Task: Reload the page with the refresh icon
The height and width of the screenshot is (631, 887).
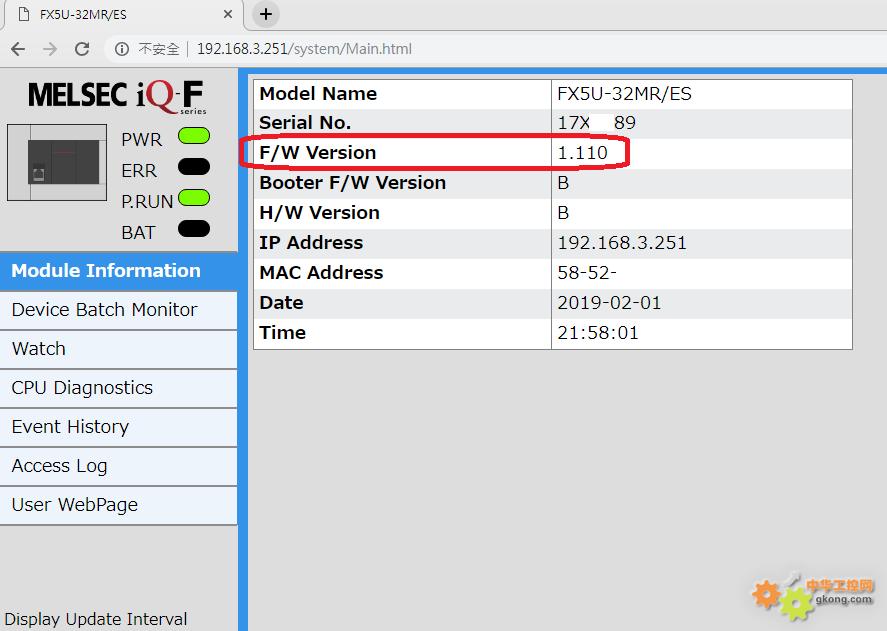Action: point(82,49)
